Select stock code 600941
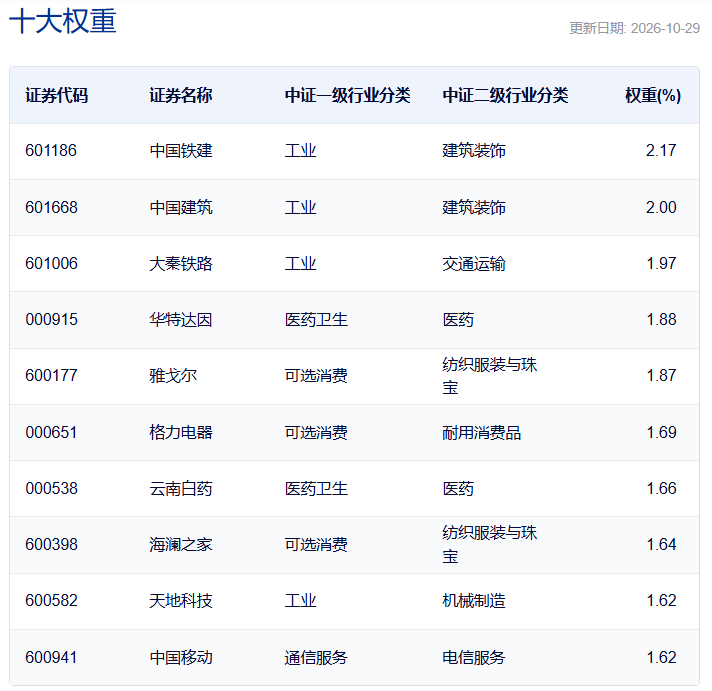The image size is (712, 691). (x=51, y=657)
